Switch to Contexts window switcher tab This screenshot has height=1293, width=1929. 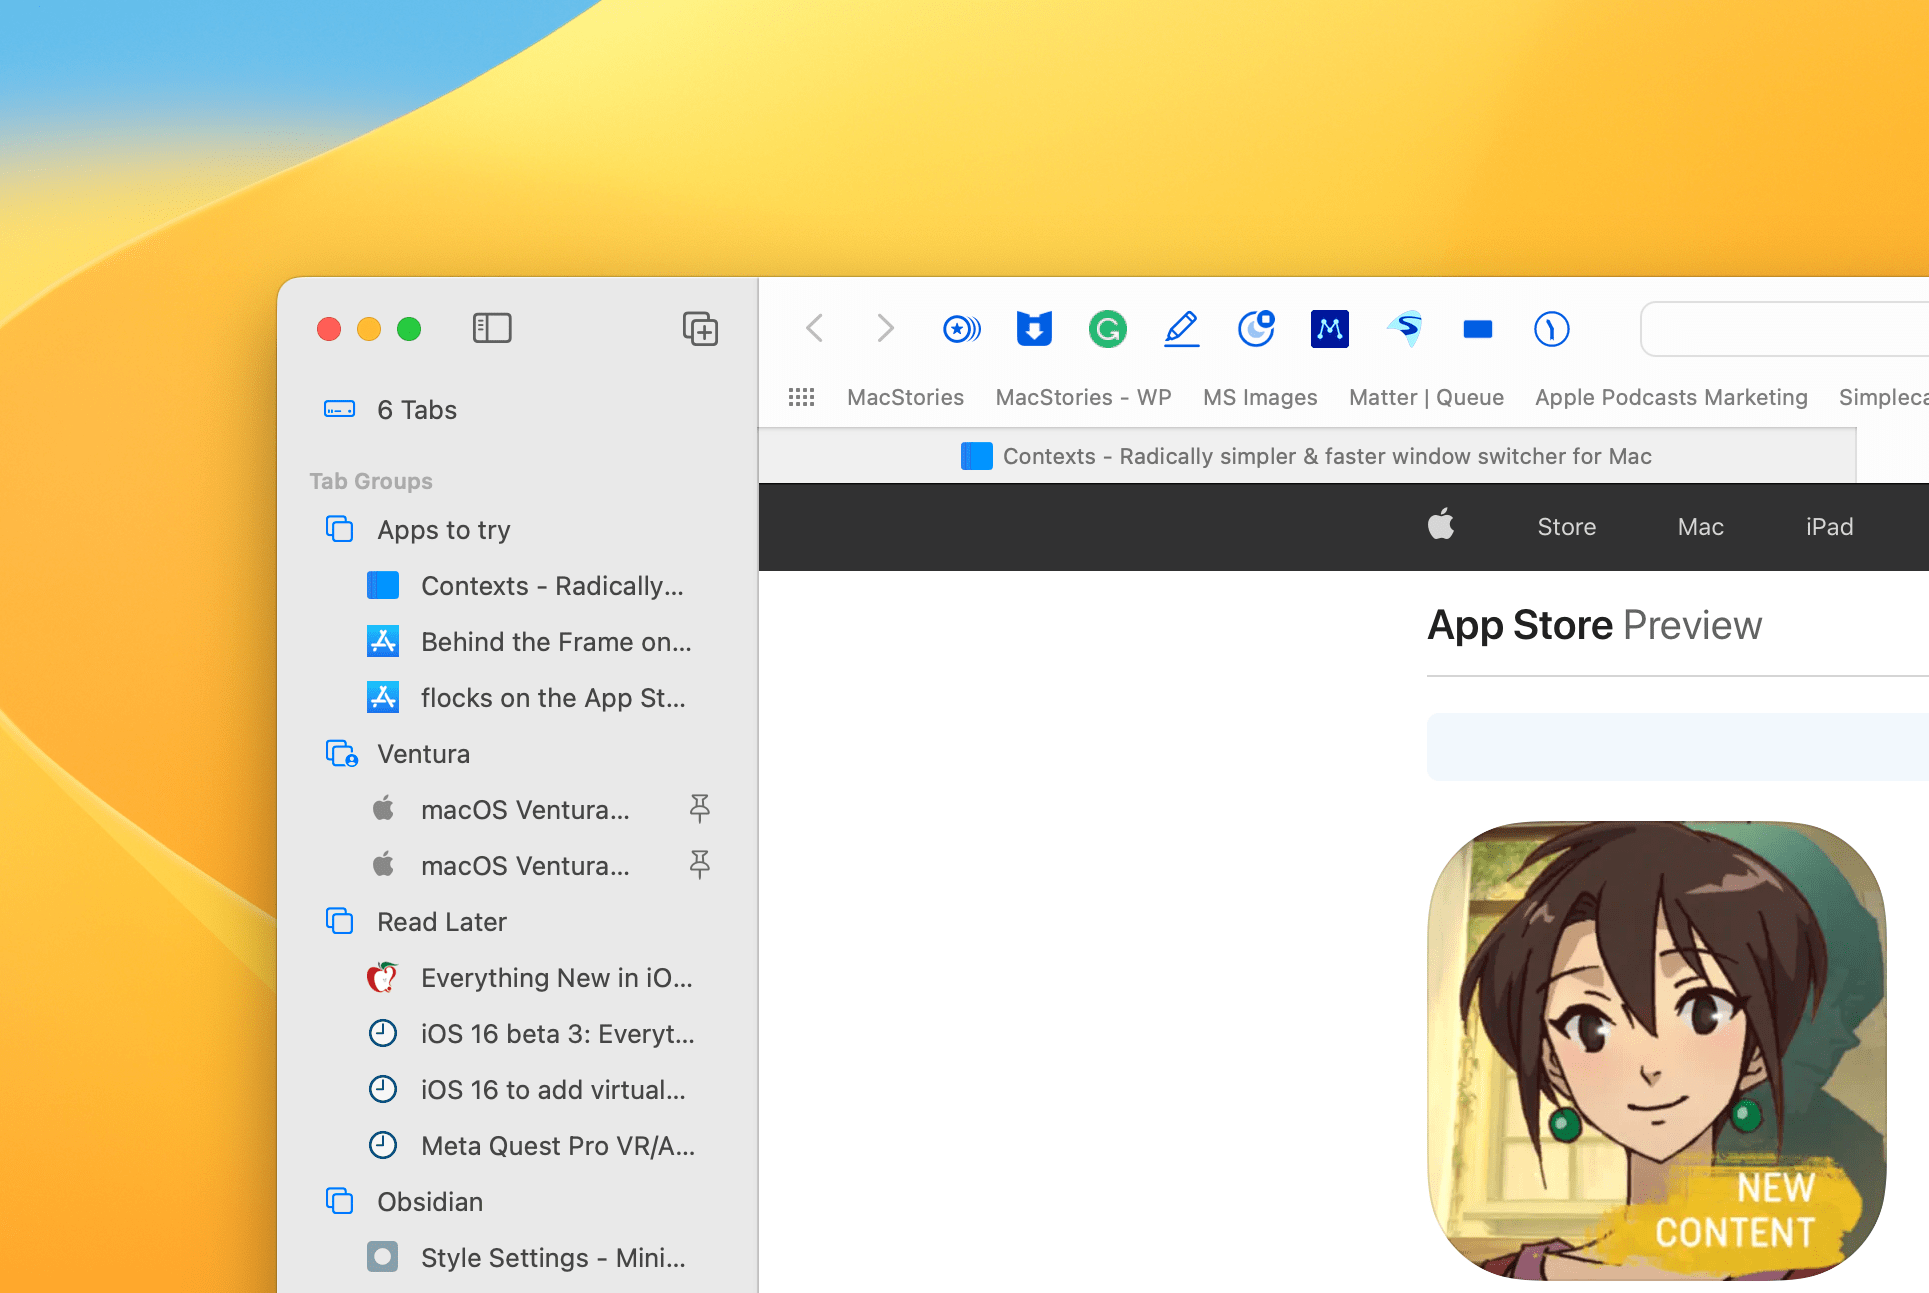1307,456
